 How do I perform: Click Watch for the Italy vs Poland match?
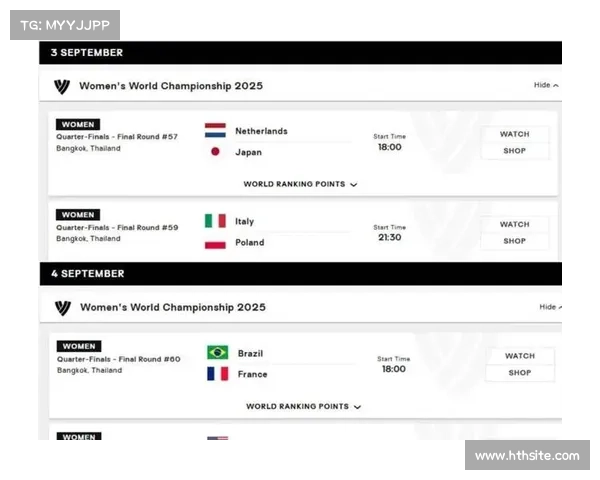[x=514, y=224]
